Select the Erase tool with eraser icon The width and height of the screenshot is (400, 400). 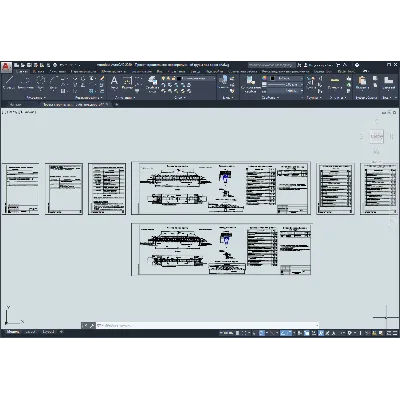pyautogui.click(x=102, y=79)
